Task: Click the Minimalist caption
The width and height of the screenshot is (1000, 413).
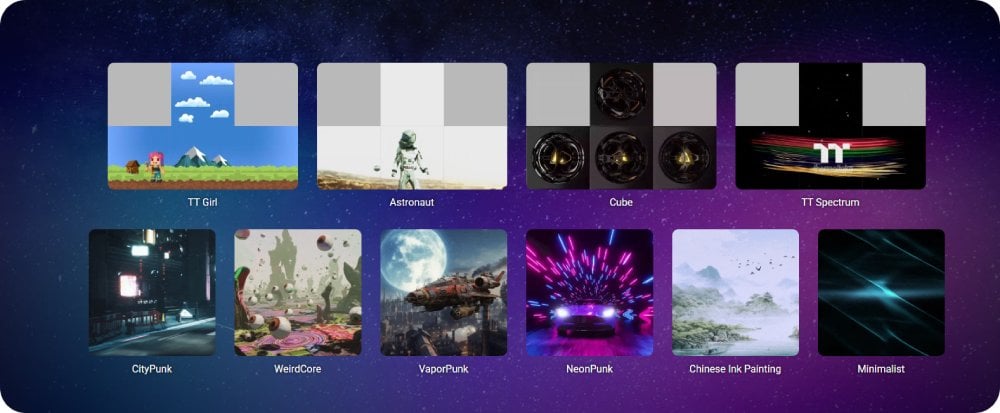Action: coord(881,369)
